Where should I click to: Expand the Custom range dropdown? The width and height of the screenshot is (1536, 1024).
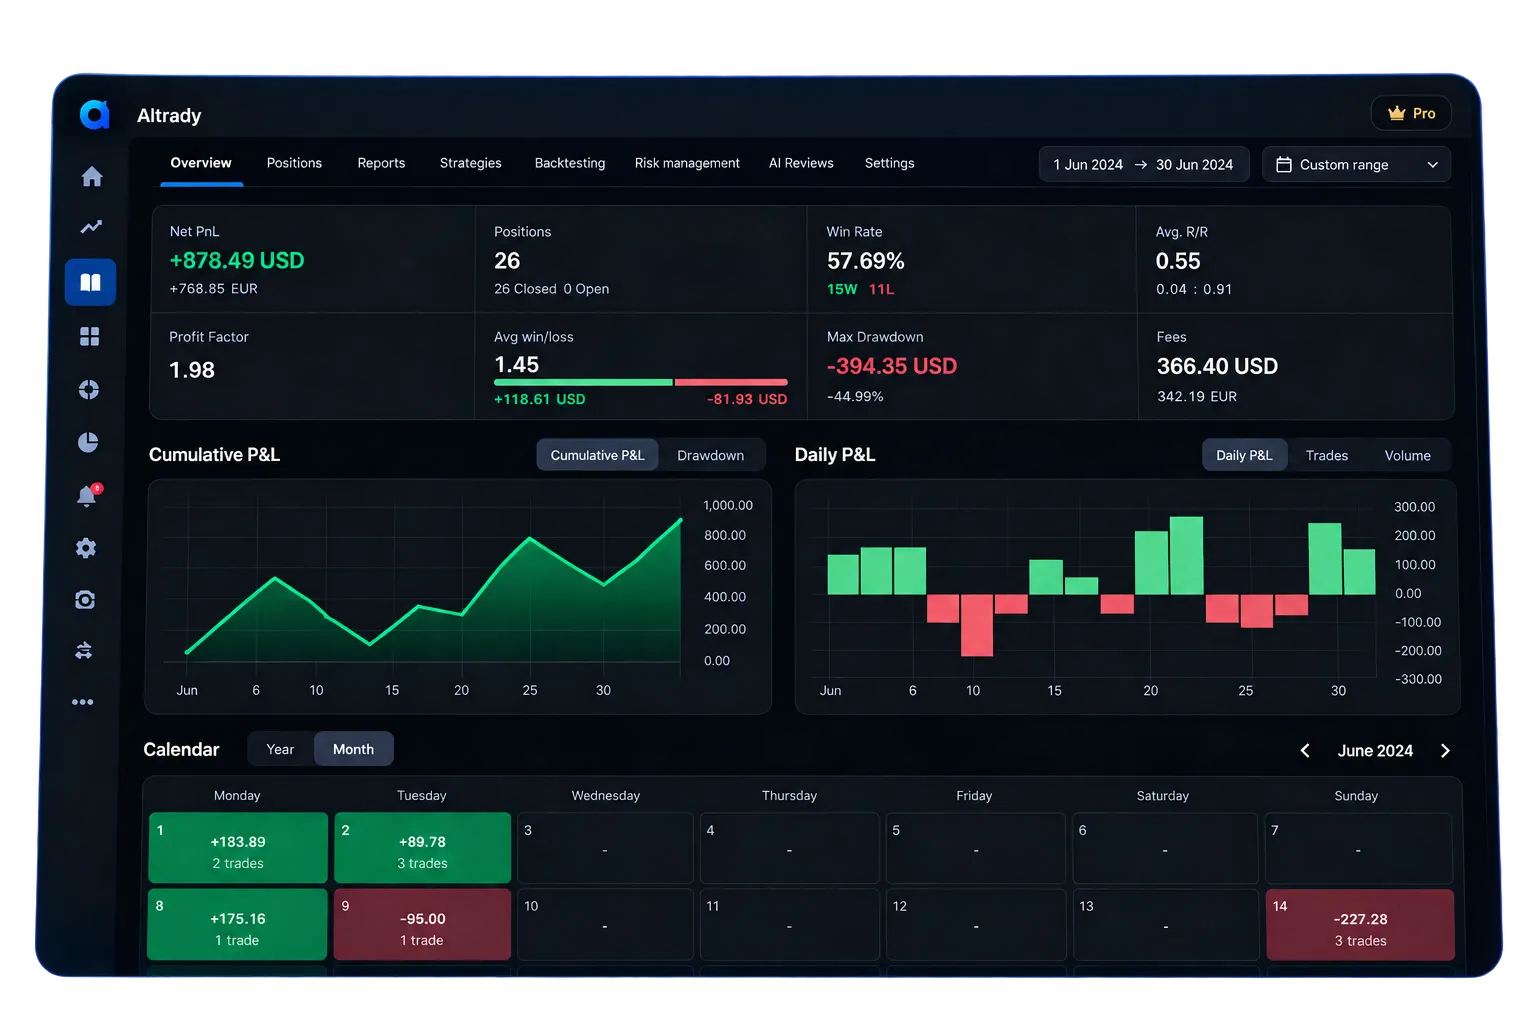pyautogui.click(x=1356, y=164)
